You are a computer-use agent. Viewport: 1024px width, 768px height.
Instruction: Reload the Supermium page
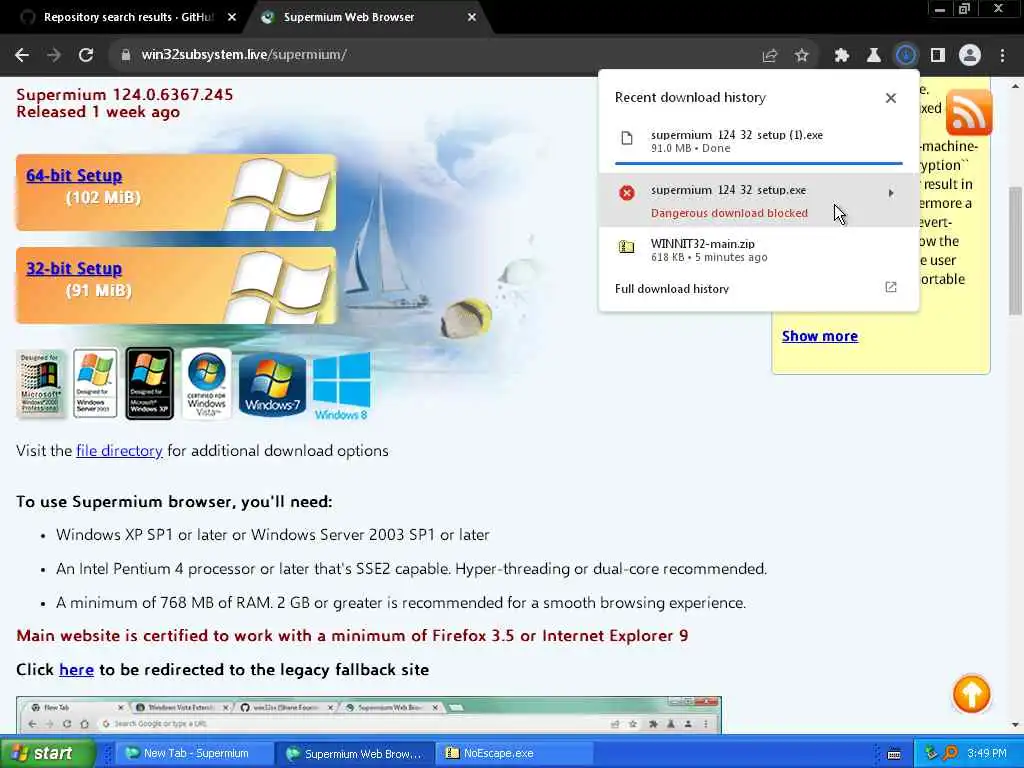point(86,55)
